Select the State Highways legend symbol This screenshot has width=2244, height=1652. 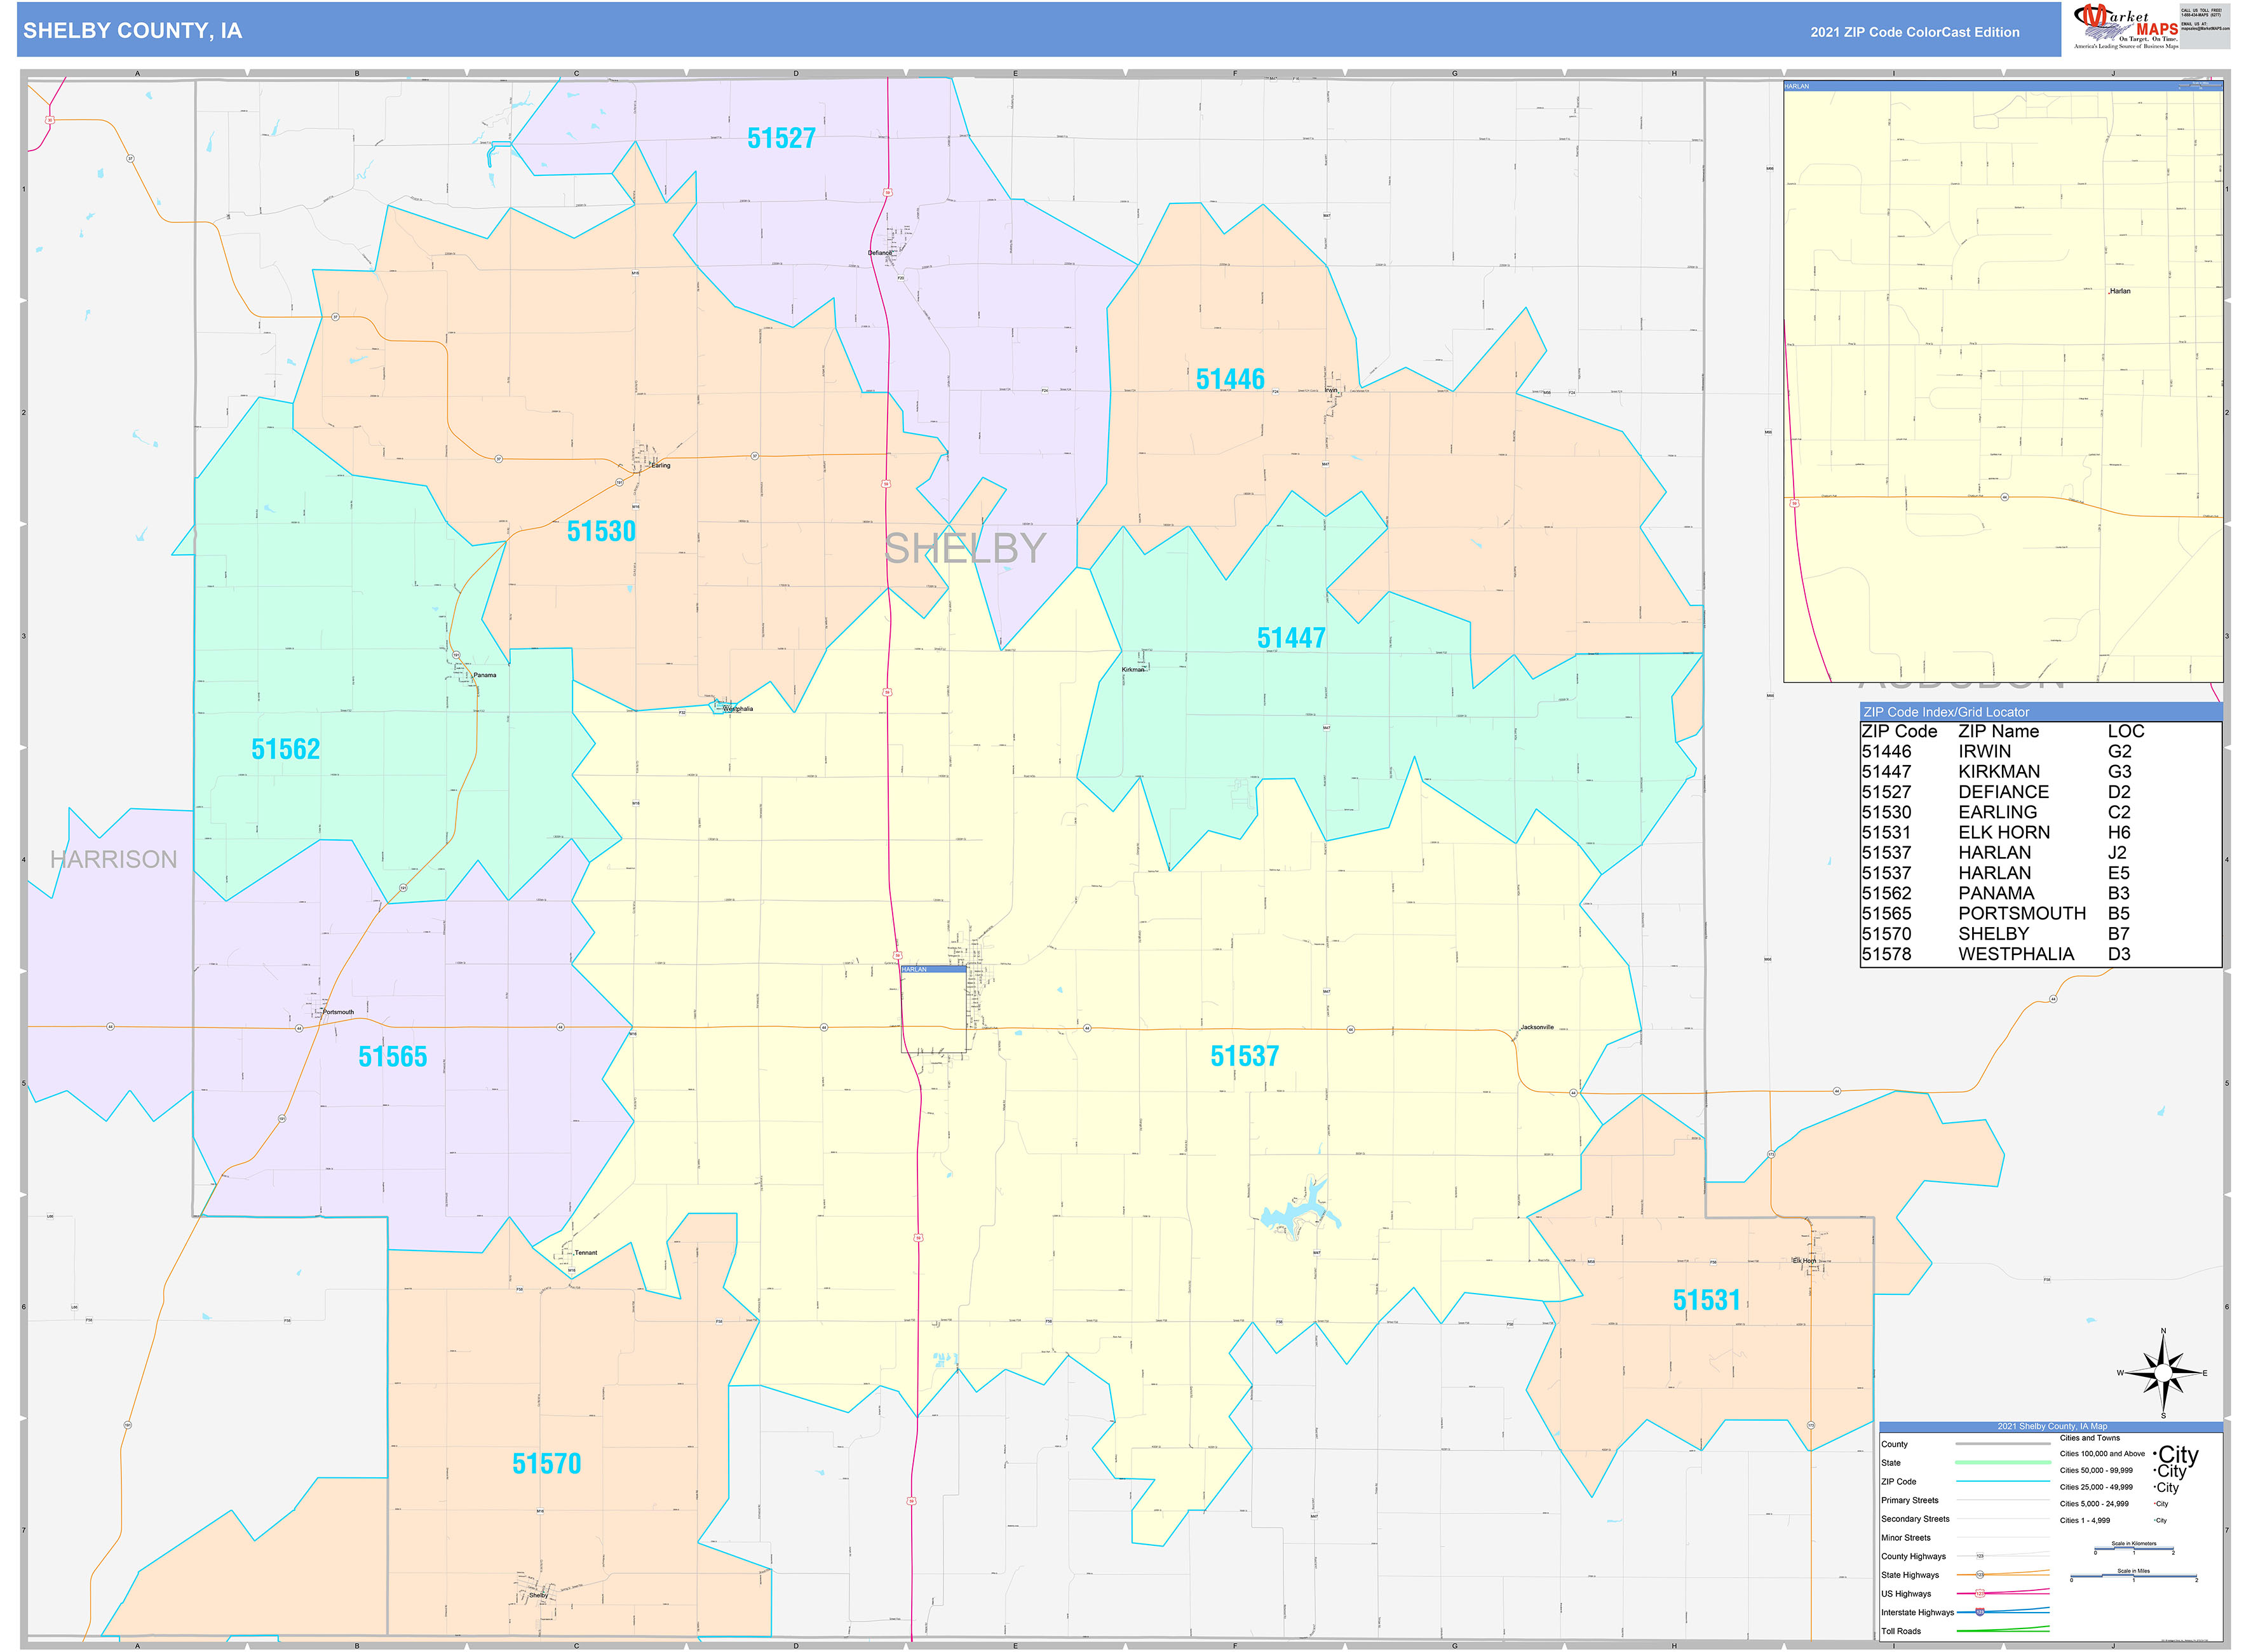pyautogui.click(x=1980, y=1575)
